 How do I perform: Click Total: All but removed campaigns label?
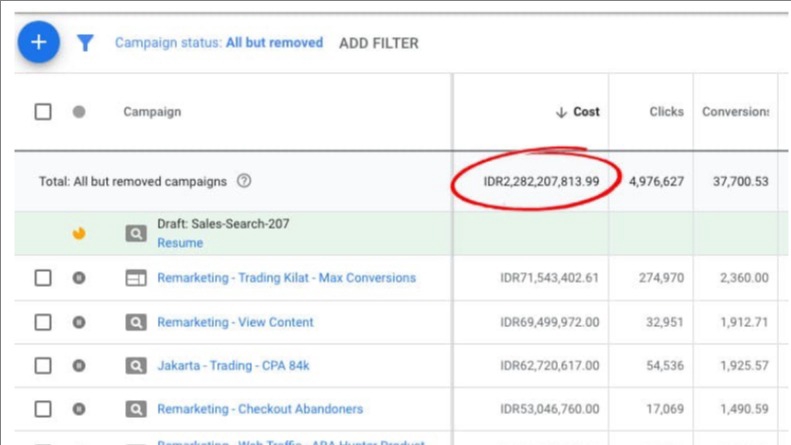tap(133, 181)
